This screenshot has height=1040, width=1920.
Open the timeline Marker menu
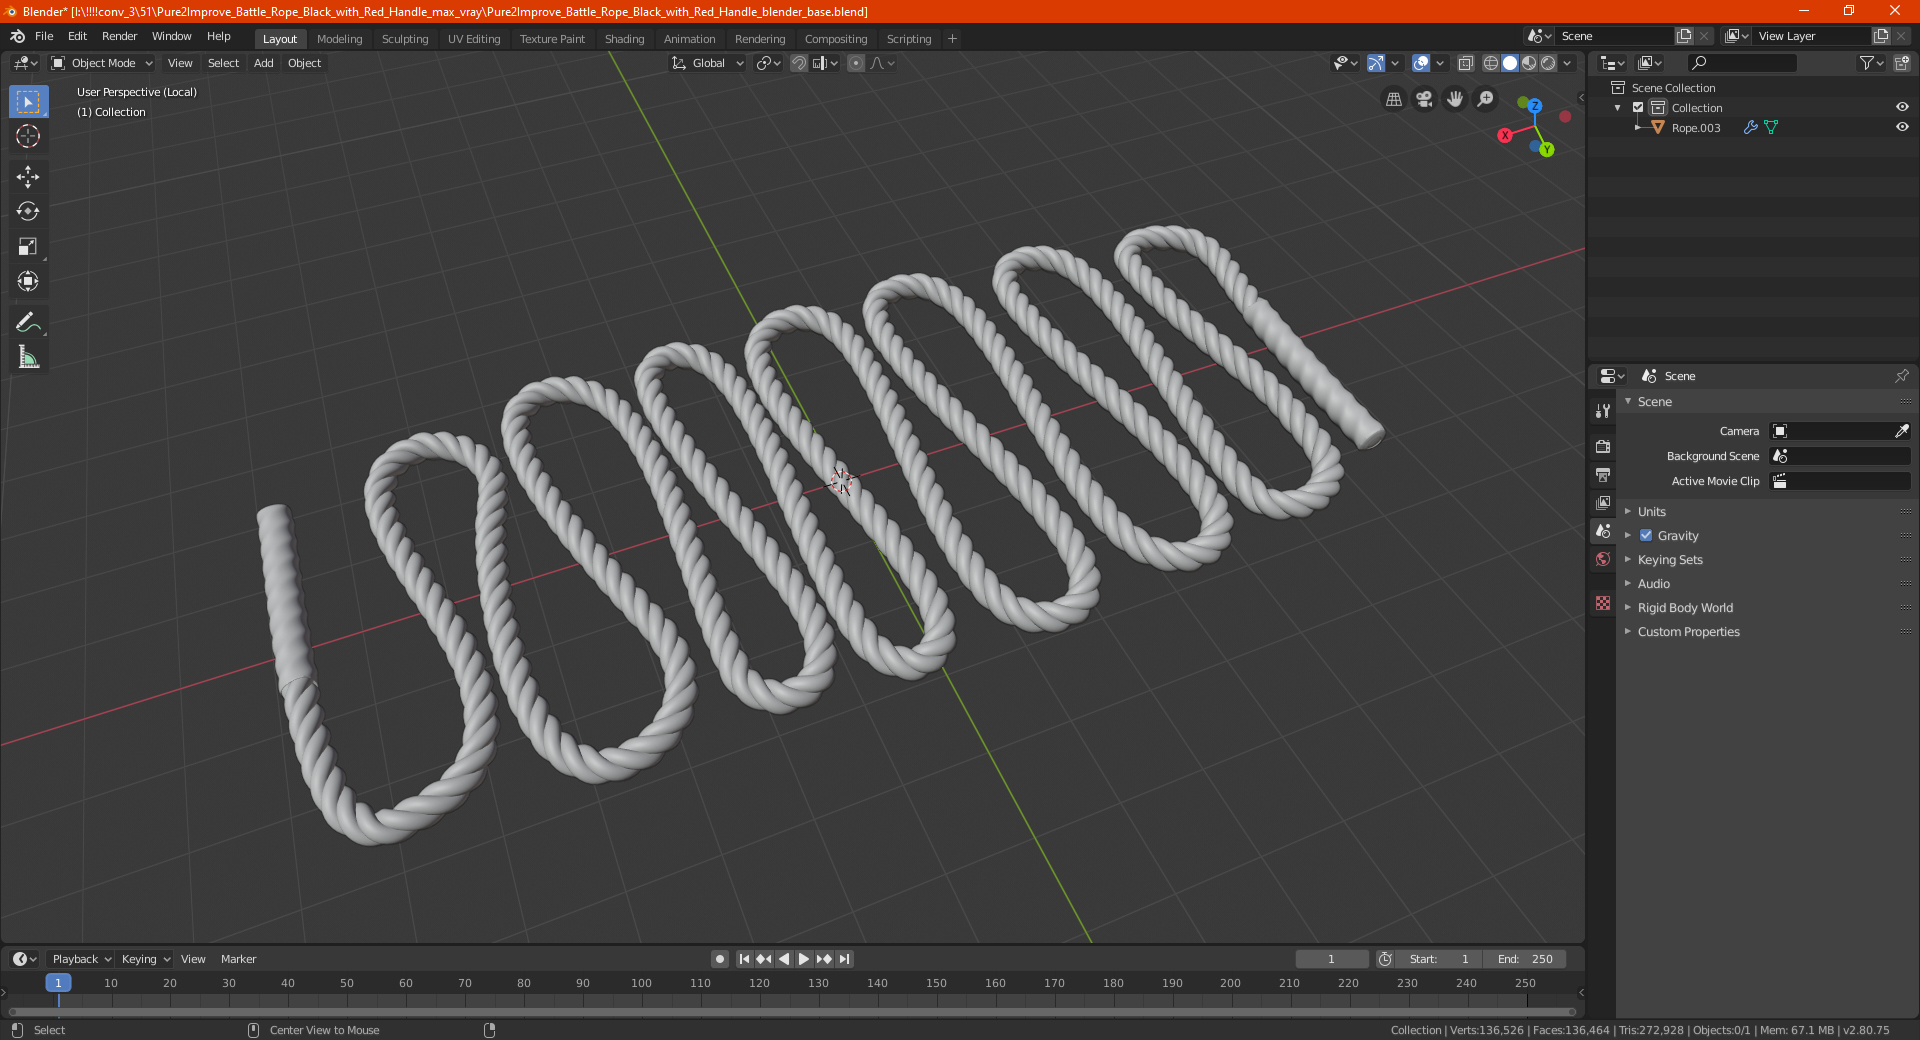point(238,959)
